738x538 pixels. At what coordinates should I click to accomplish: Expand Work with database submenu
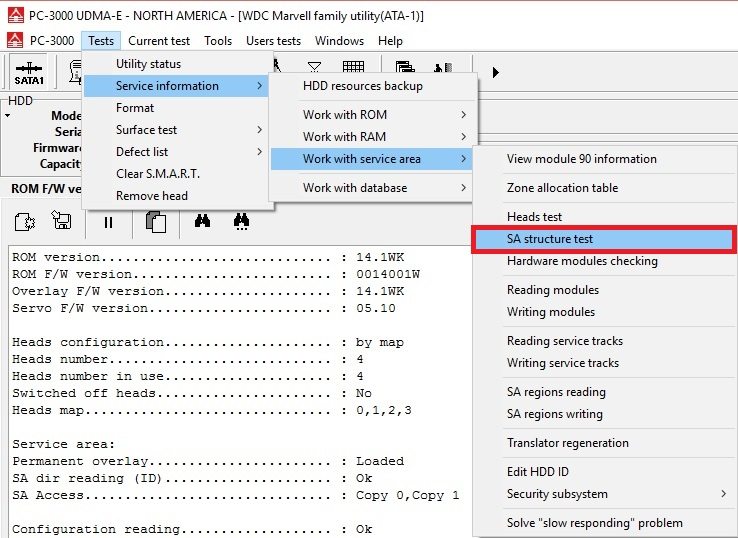(371, 188)
